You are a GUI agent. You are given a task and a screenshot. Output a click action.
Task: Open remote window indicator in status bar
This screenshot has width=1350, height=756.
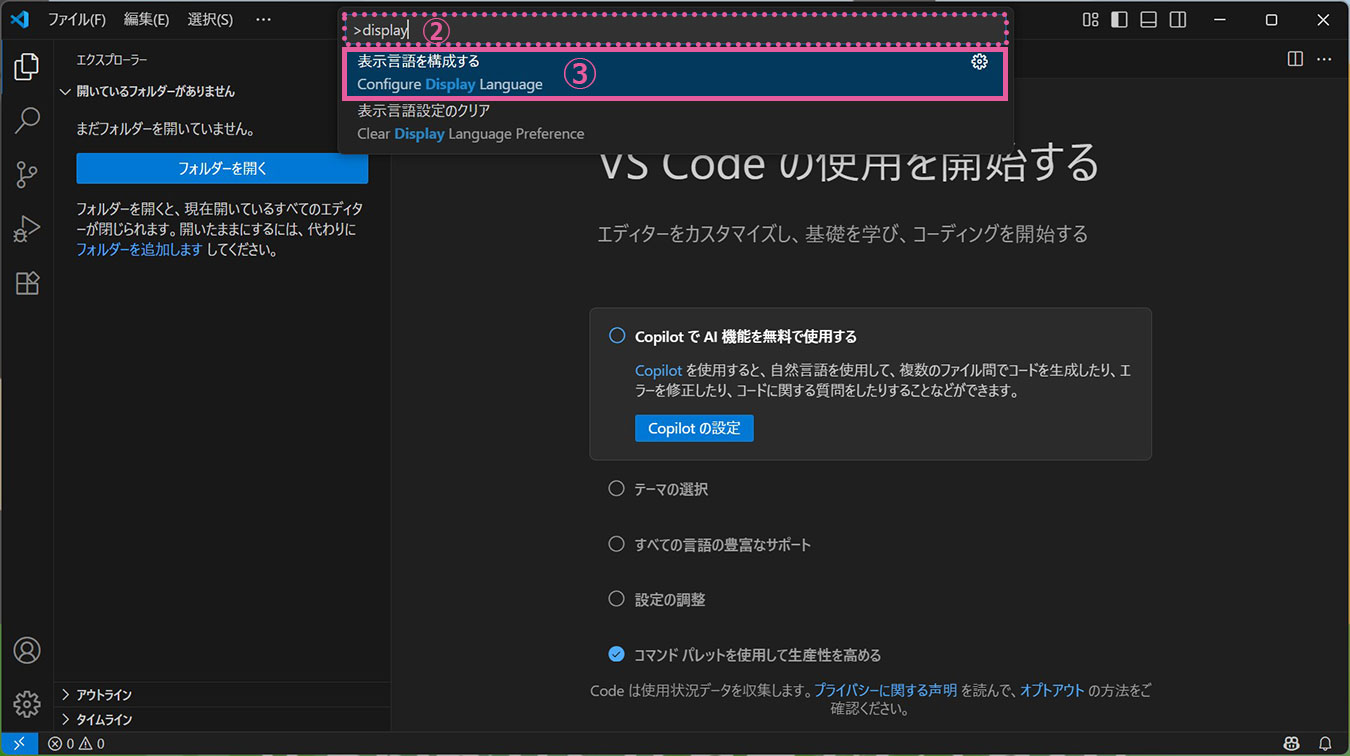tap(19, 744)
